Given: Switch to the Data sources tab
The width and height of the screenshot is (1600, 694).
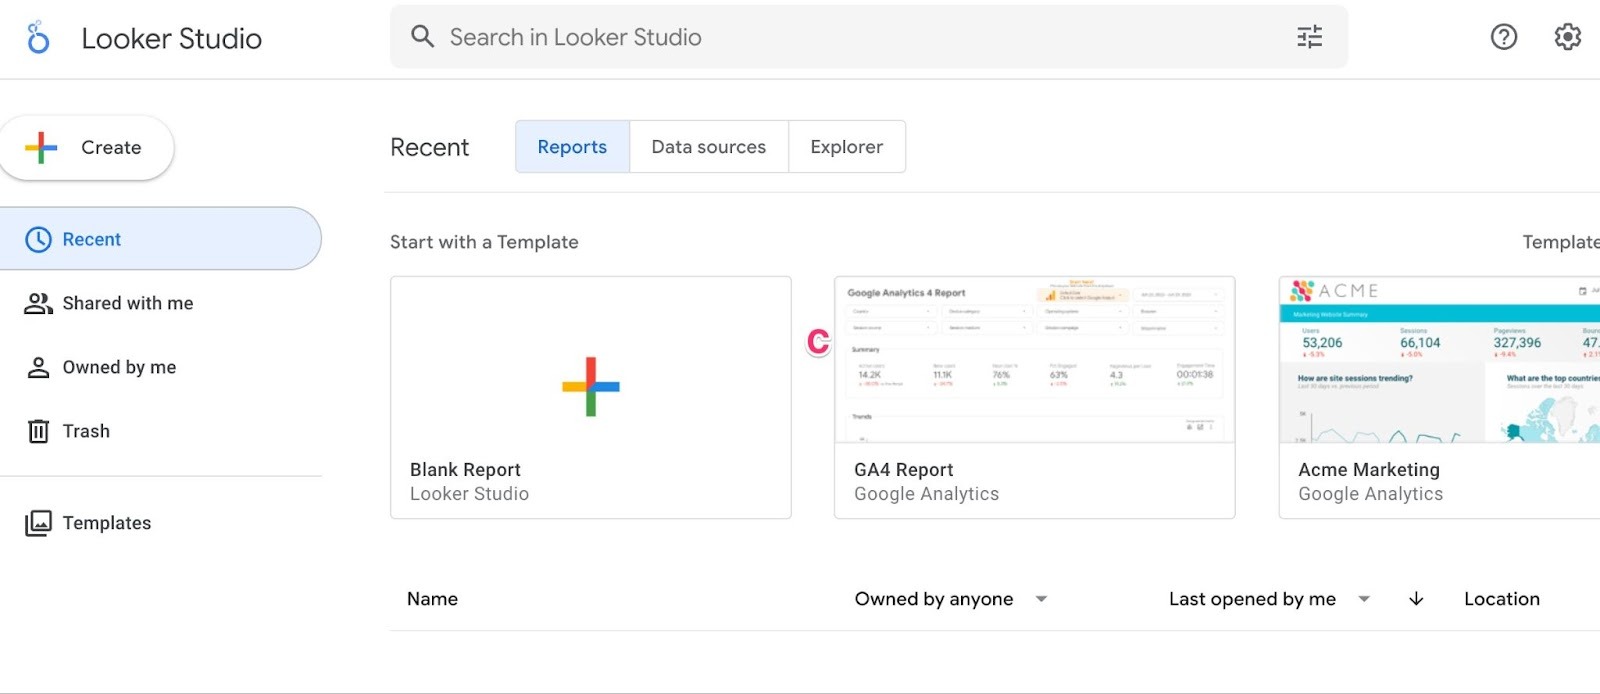Looking at the screenshot, I should 709,147.
